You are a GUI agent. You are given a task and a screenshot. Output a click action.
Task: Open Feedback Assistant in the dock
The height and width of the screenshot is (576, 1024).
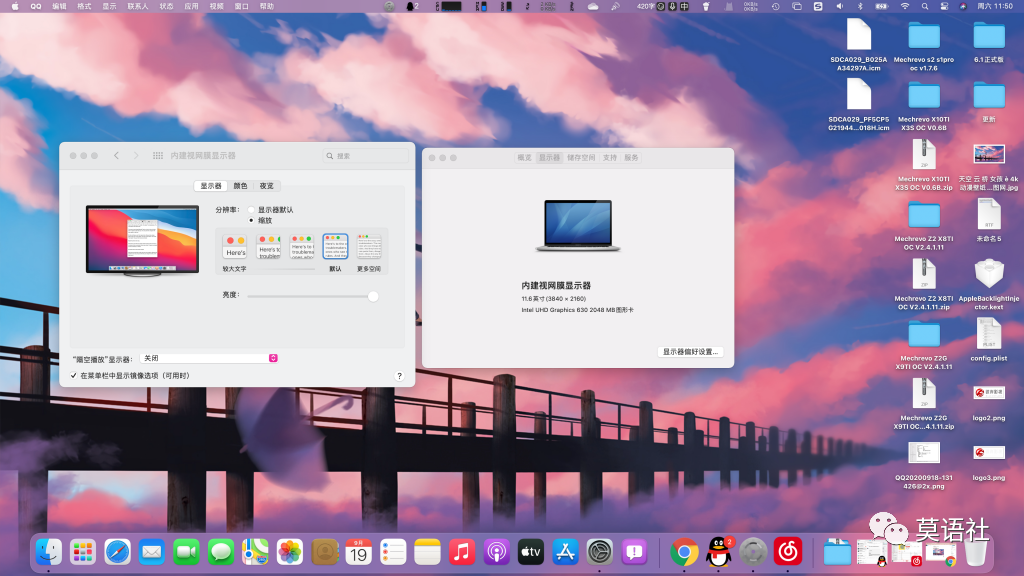(634, 552)
